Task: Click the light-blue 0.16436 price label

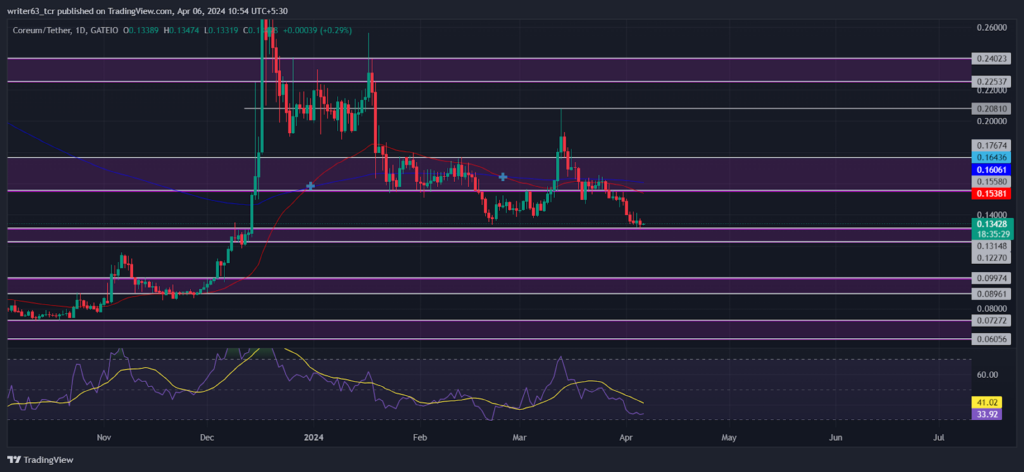Action: point(991,157)
